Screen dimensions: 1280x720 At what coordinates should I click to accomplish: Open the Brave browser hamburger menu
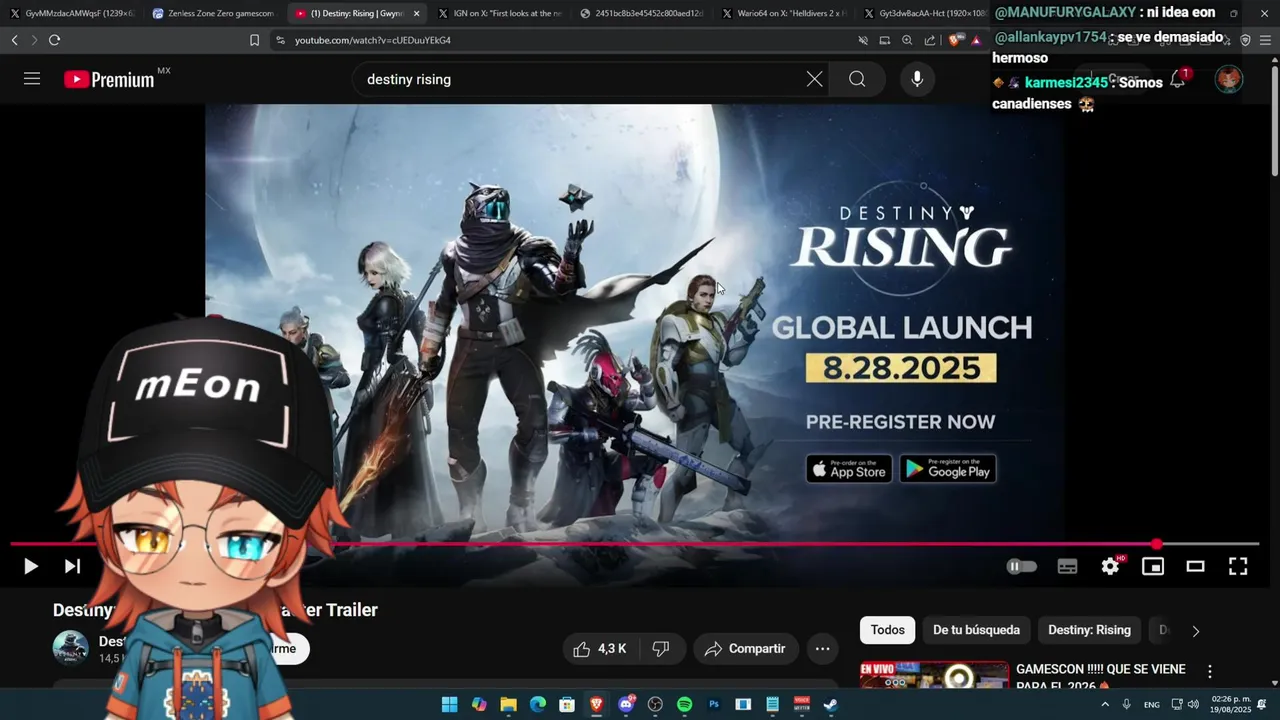click(1265, 40)
